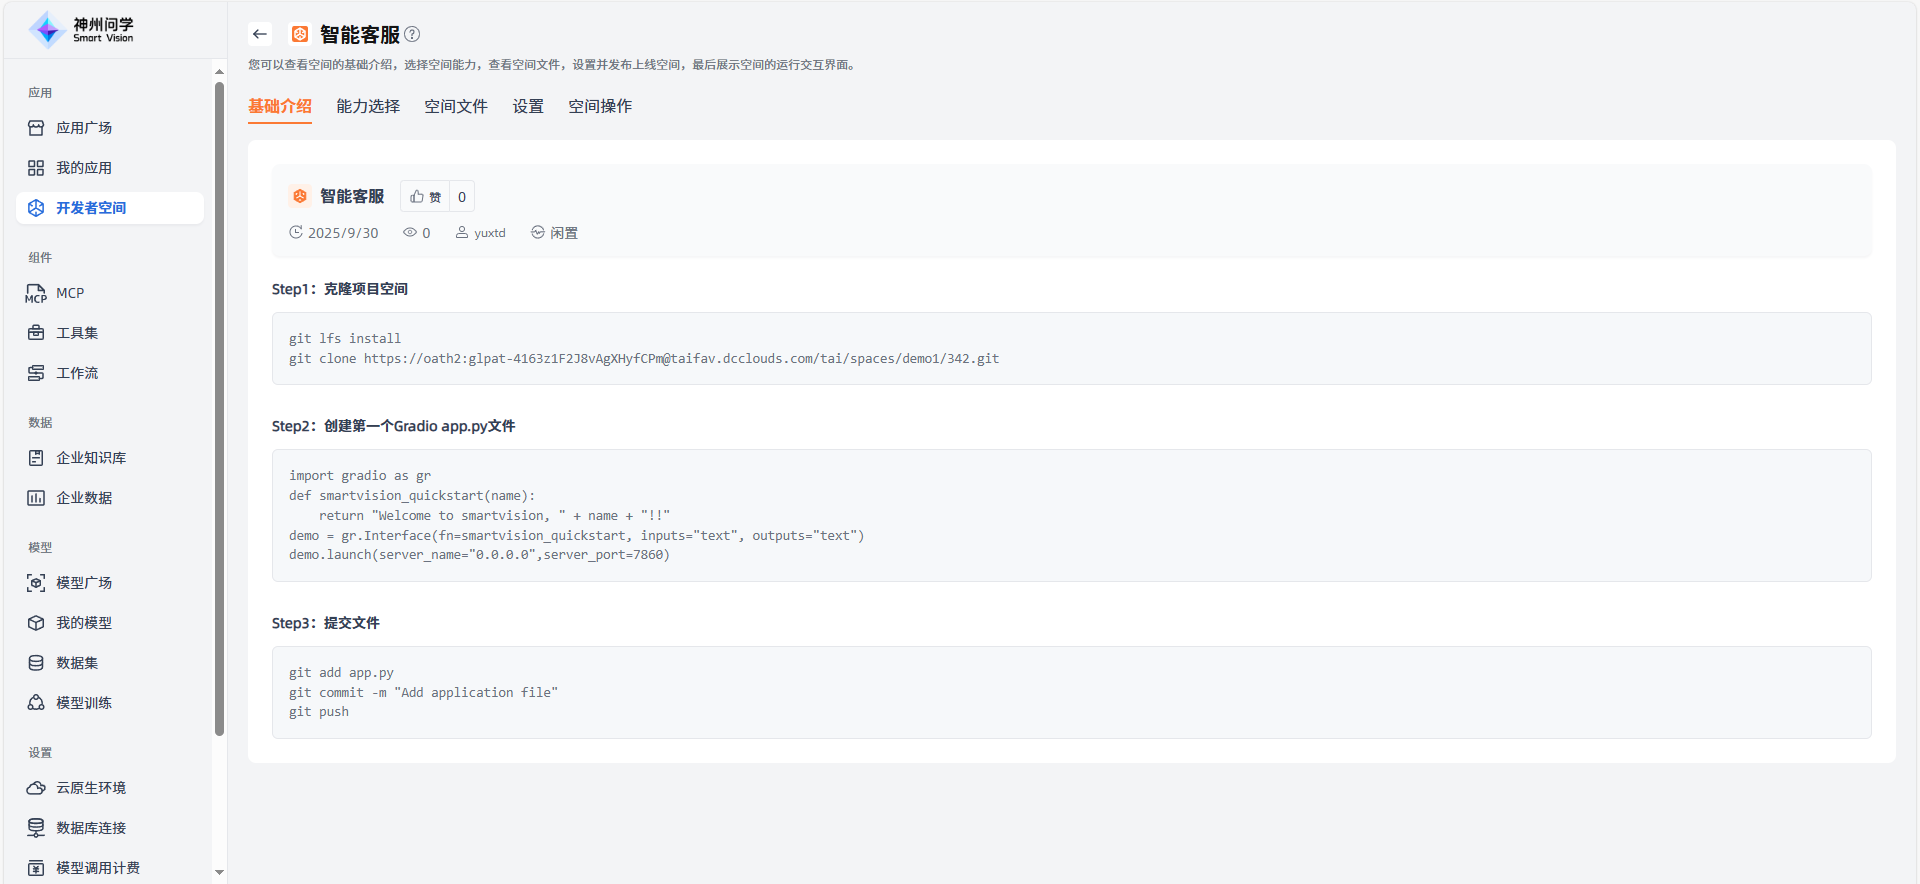
Task: Switch to the 能力选择 tab
Action: pos(368,106)
